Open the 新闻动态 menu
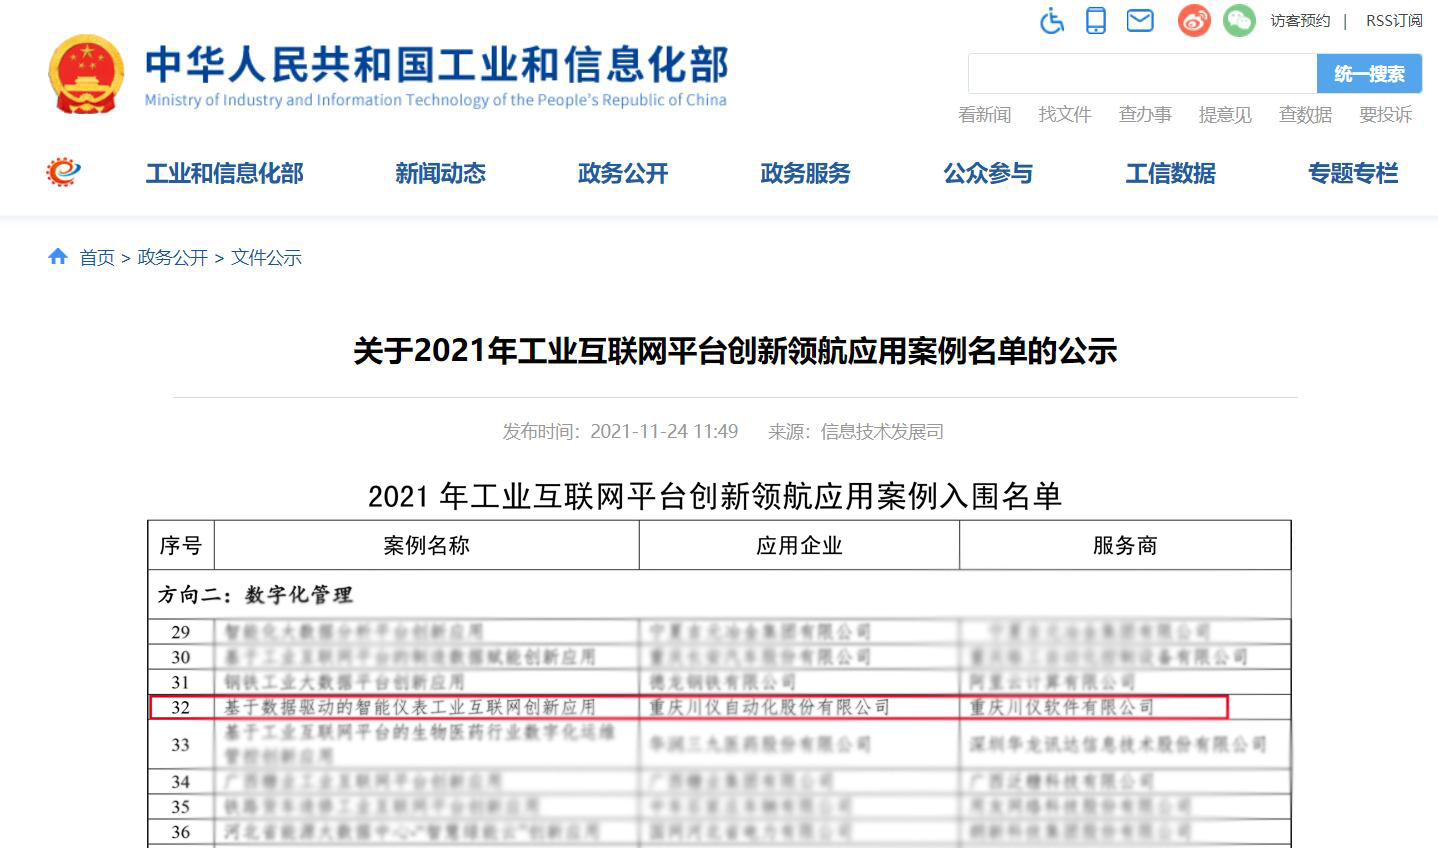 click(441, 173)
